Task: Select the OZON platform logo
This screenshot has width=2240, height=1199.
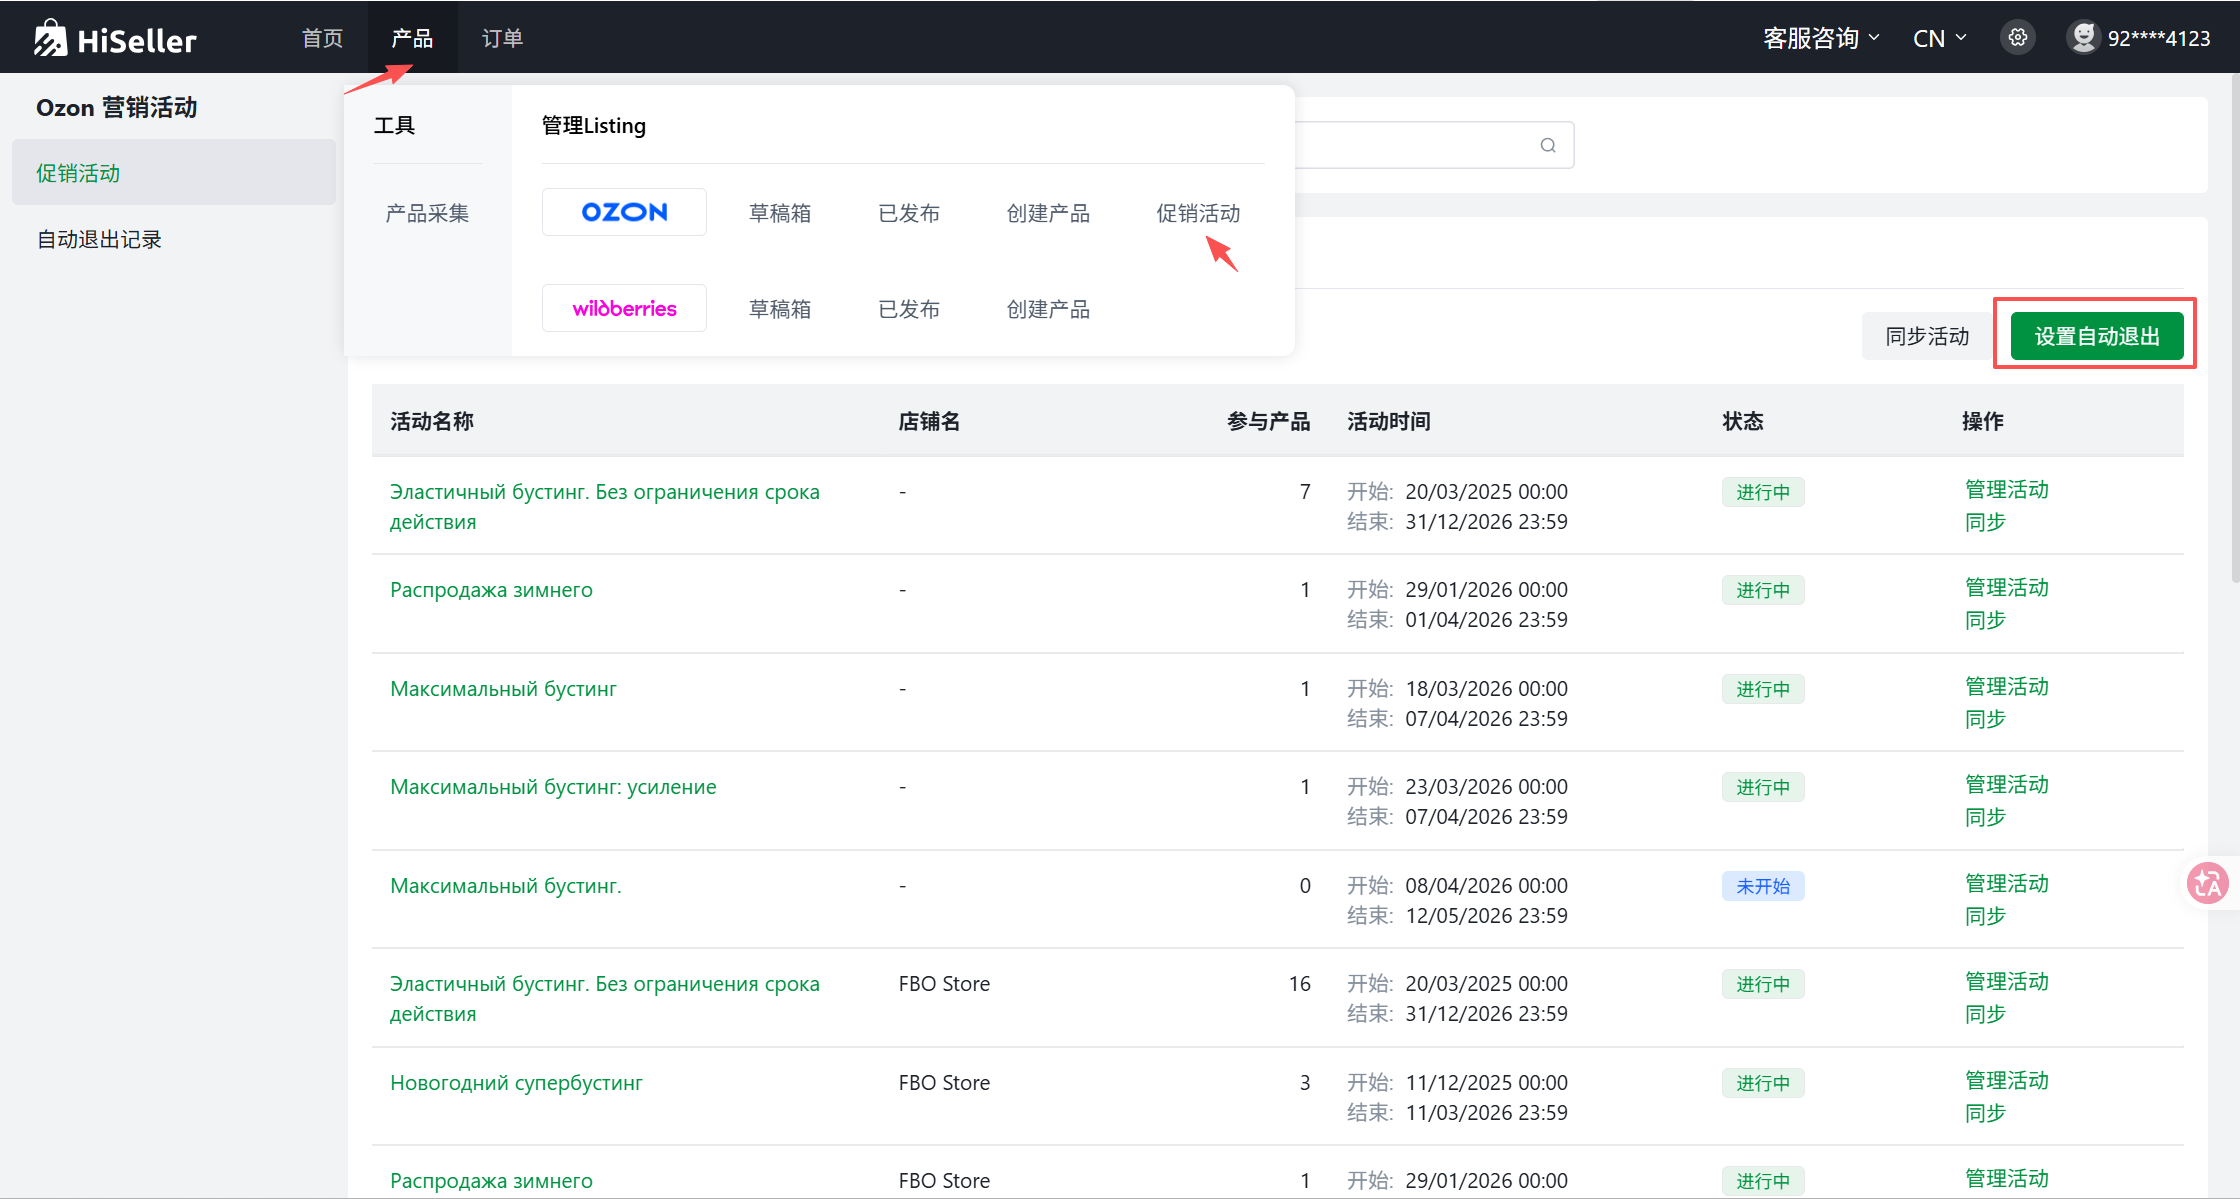Action: (624, 212)
